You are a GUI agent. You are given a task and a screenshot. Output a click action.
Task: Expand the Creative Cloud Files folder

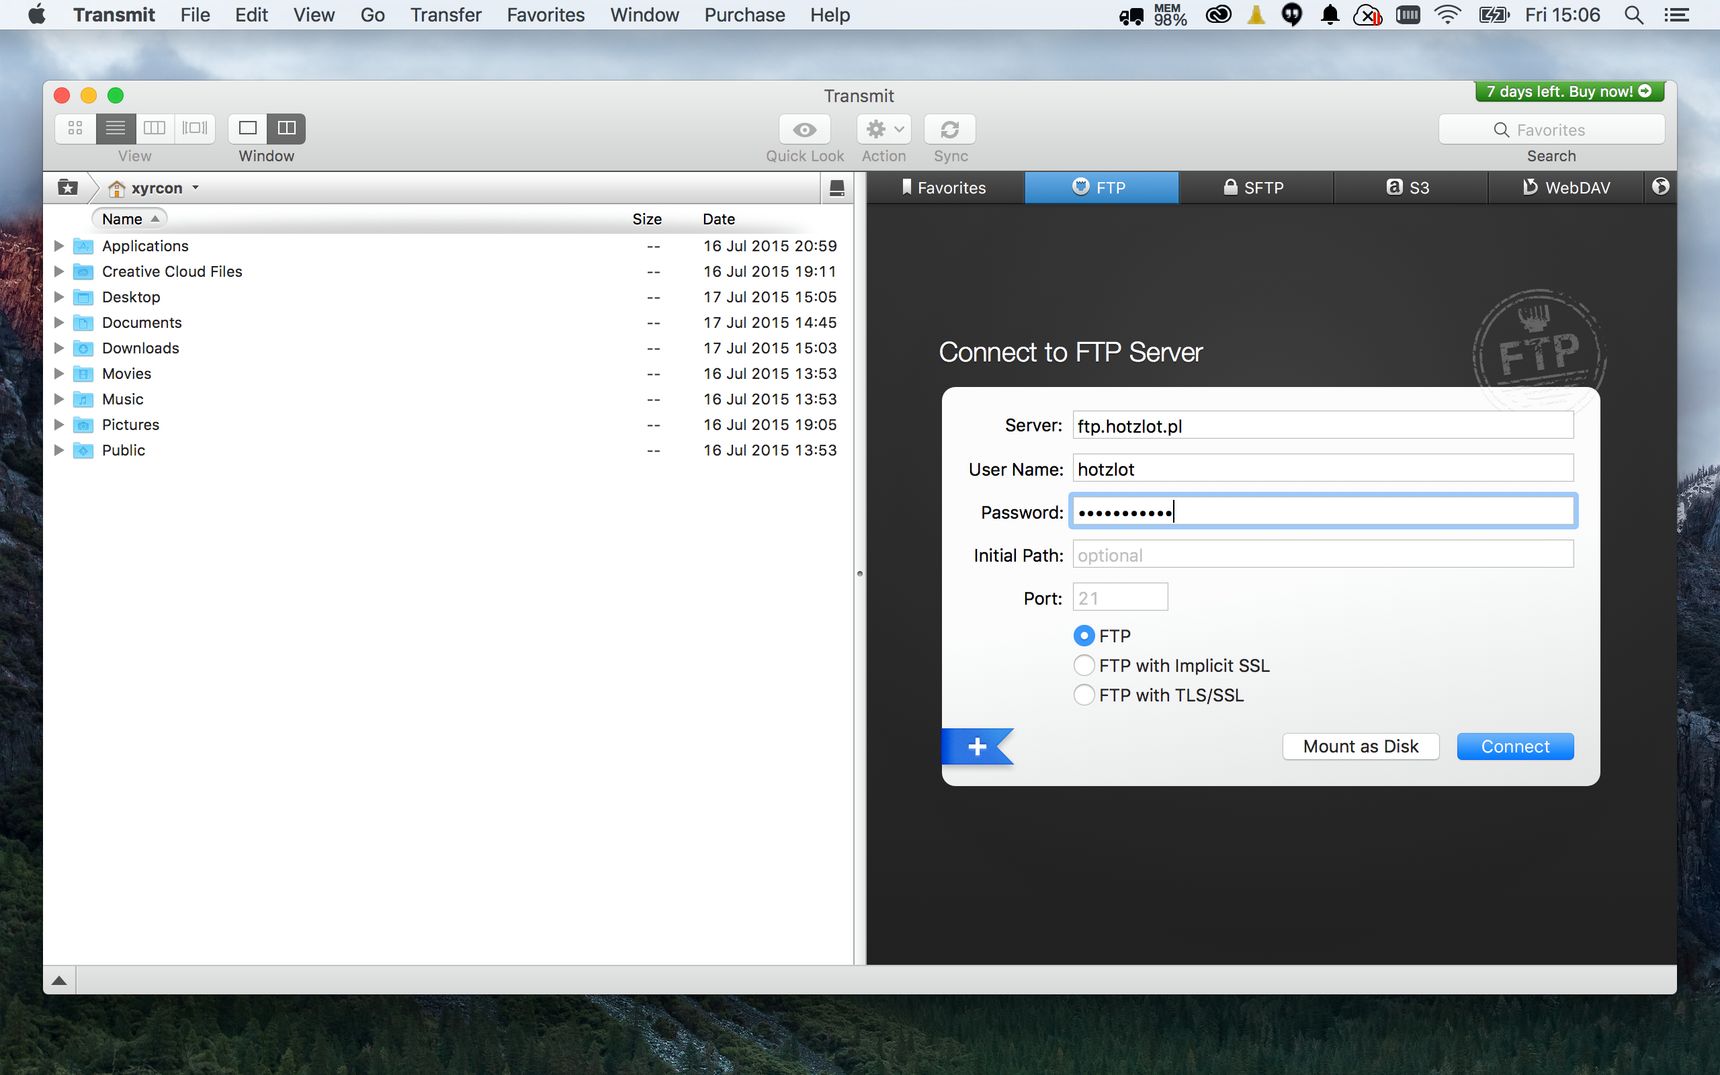coord(59,272)
